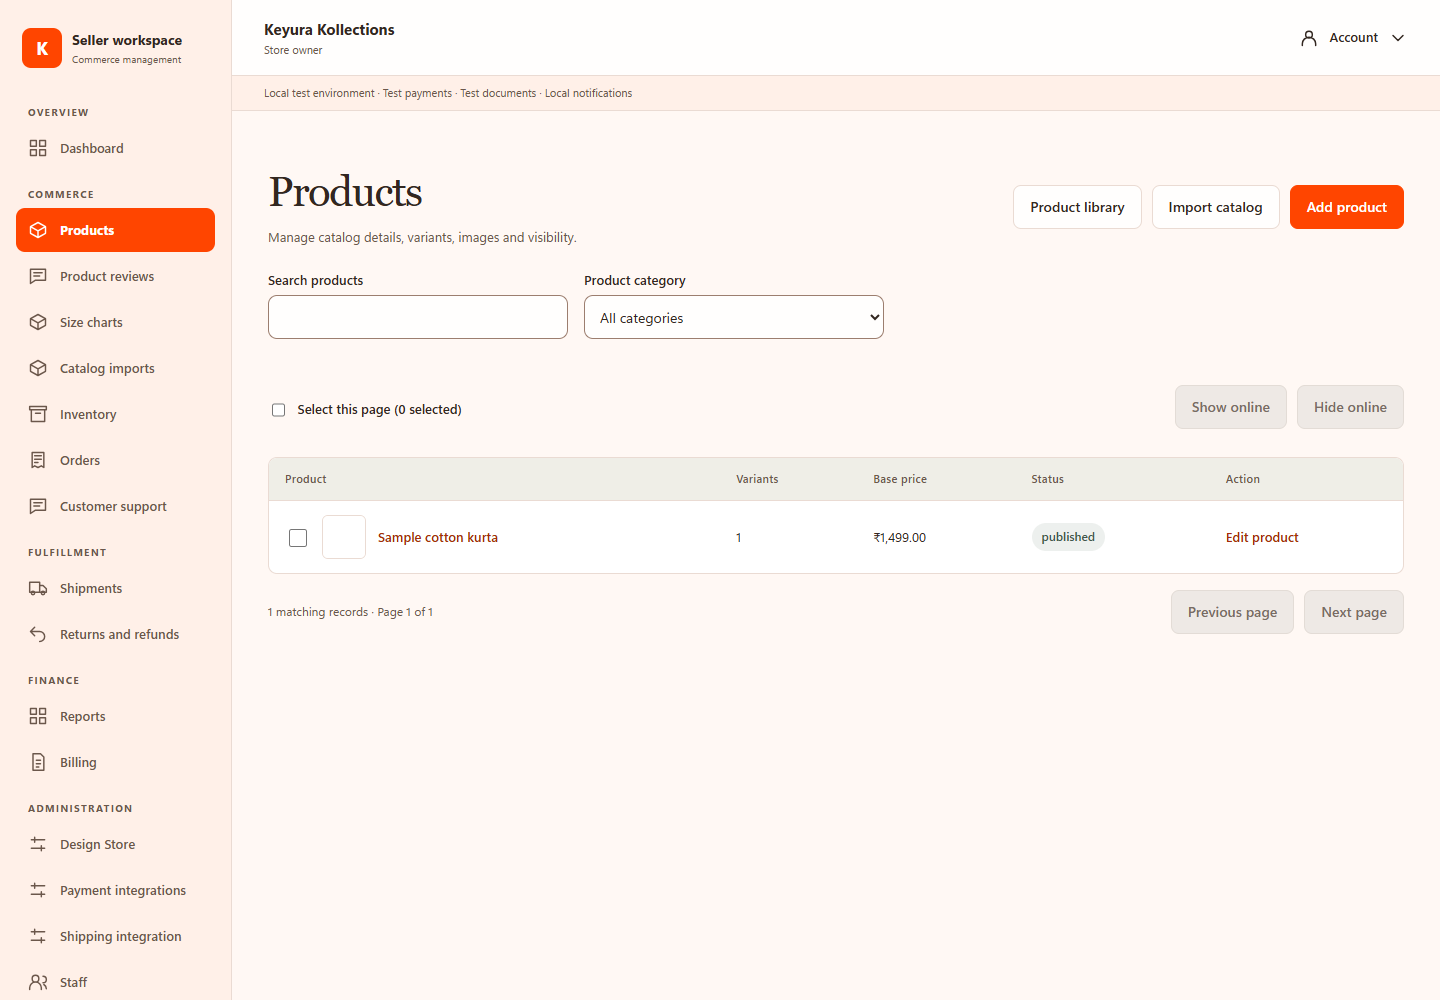1440x1000 pixels.
Task: Click the Payment integrations sliders icon
Action: coord(38,890)
